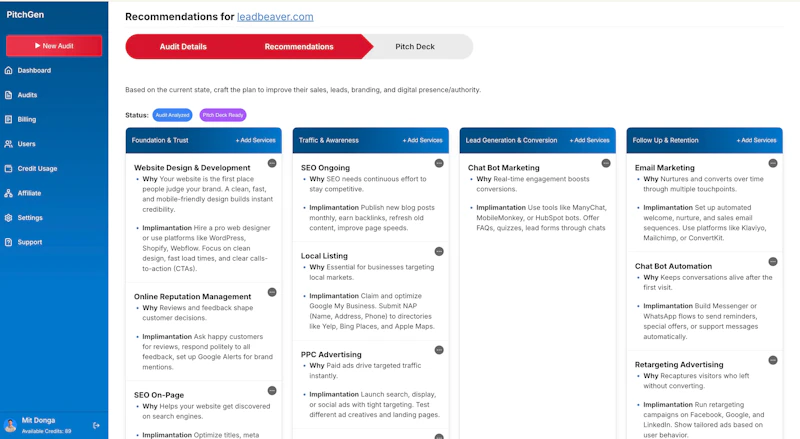Open the Affiliate sidebar item
800x439 pixels.
[x=29, y=193]
